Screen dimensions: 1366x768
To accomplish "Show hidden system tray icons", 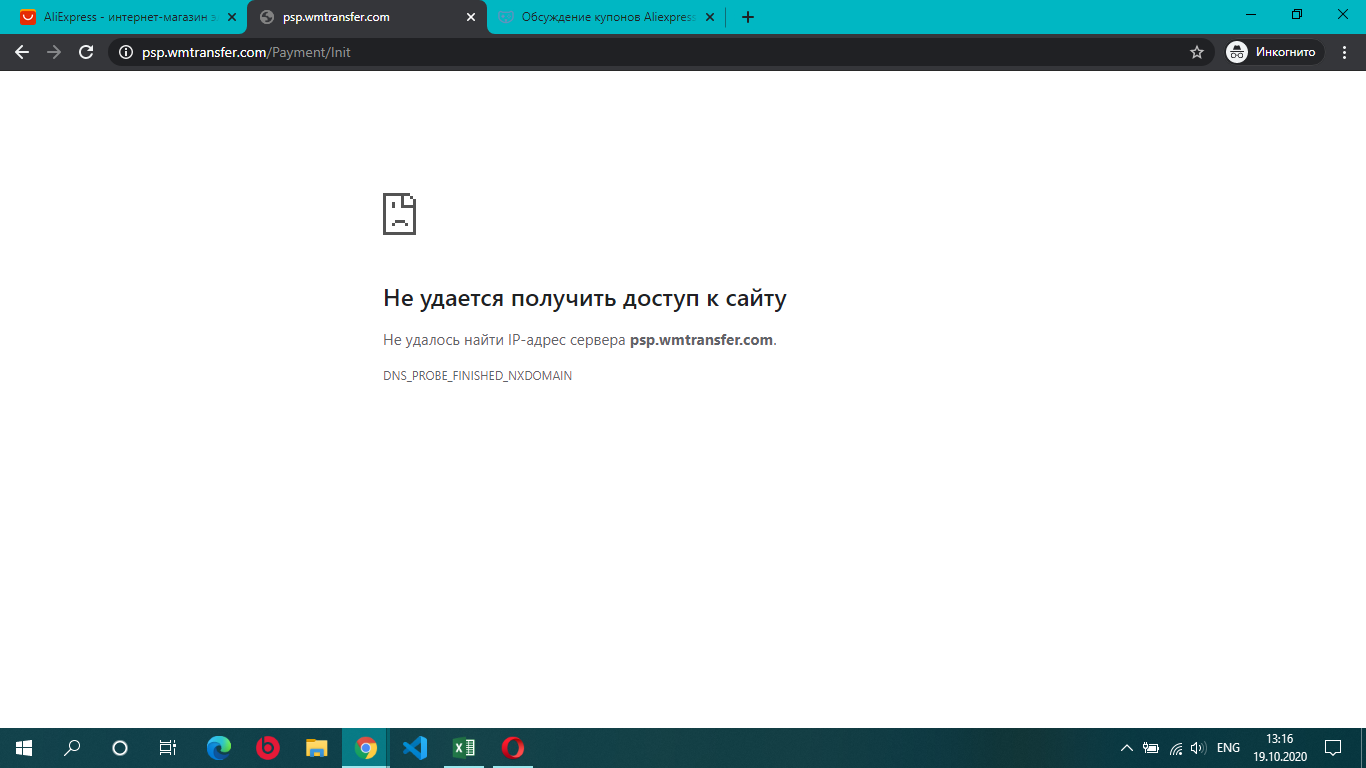I will coord(1127,747).
